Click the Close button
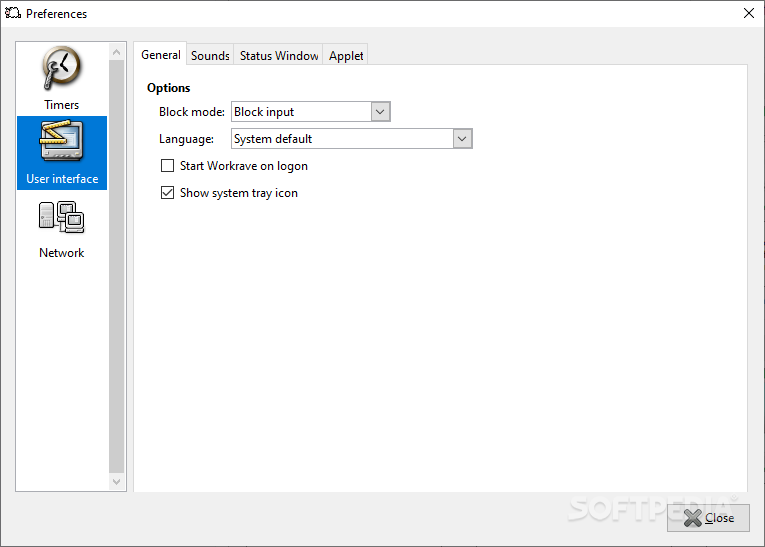765x547 pixels. (x=708, y=518)
